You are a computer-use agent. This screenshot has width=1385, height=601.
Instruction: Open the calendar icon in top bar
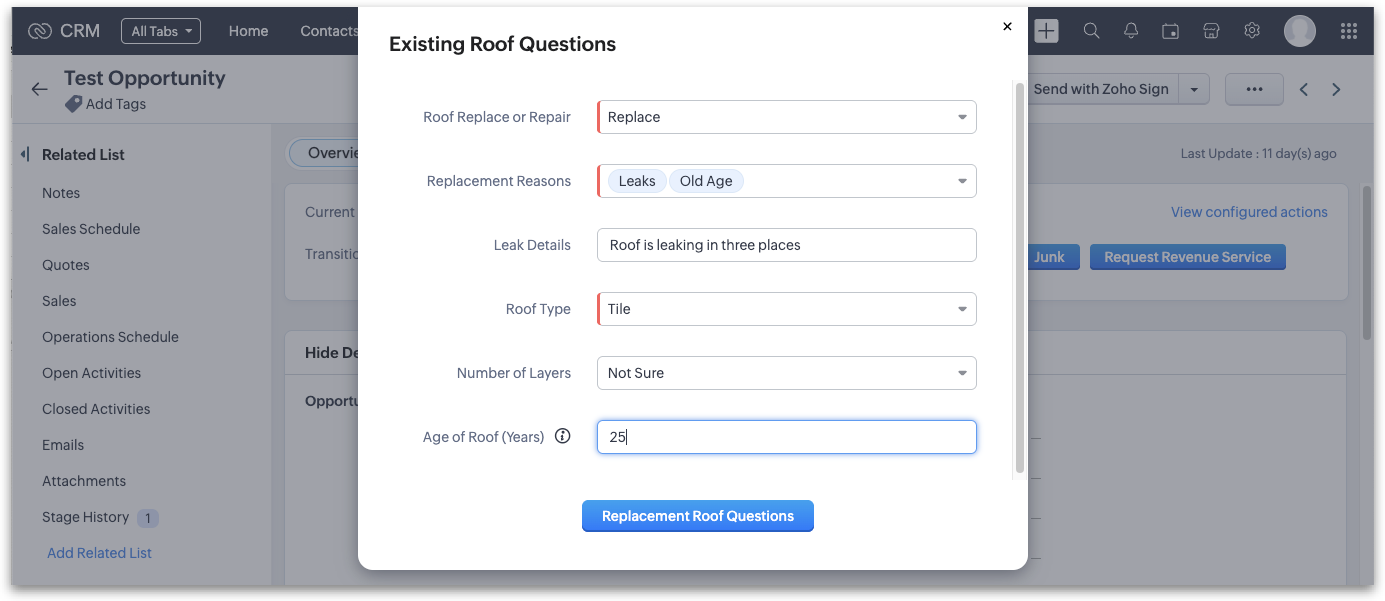tap(1170, 31)
